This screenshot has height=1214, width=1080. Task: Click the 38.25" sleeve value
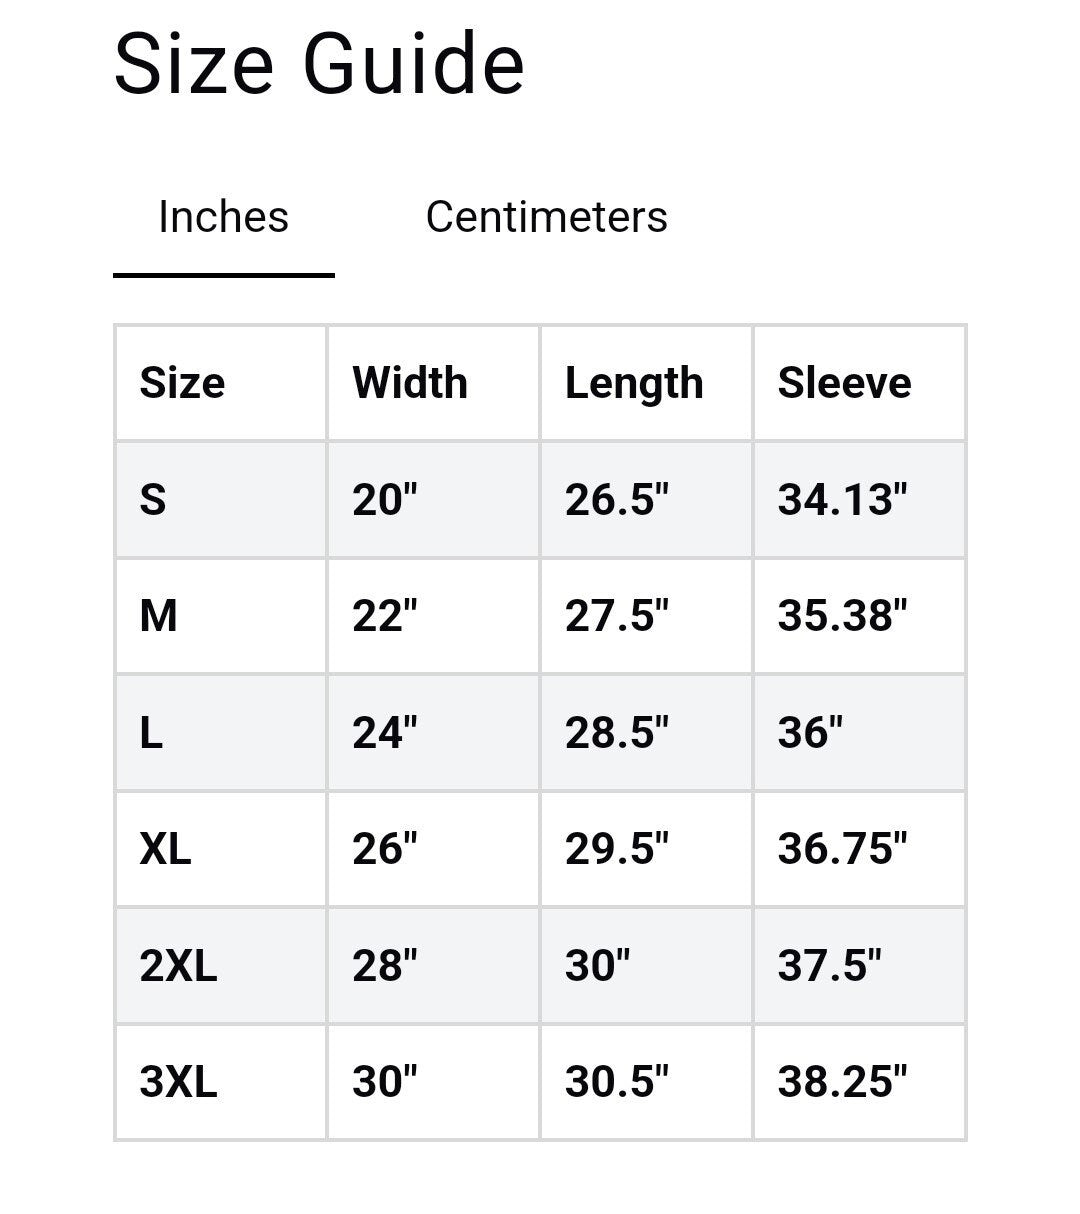coord(842,1082)
